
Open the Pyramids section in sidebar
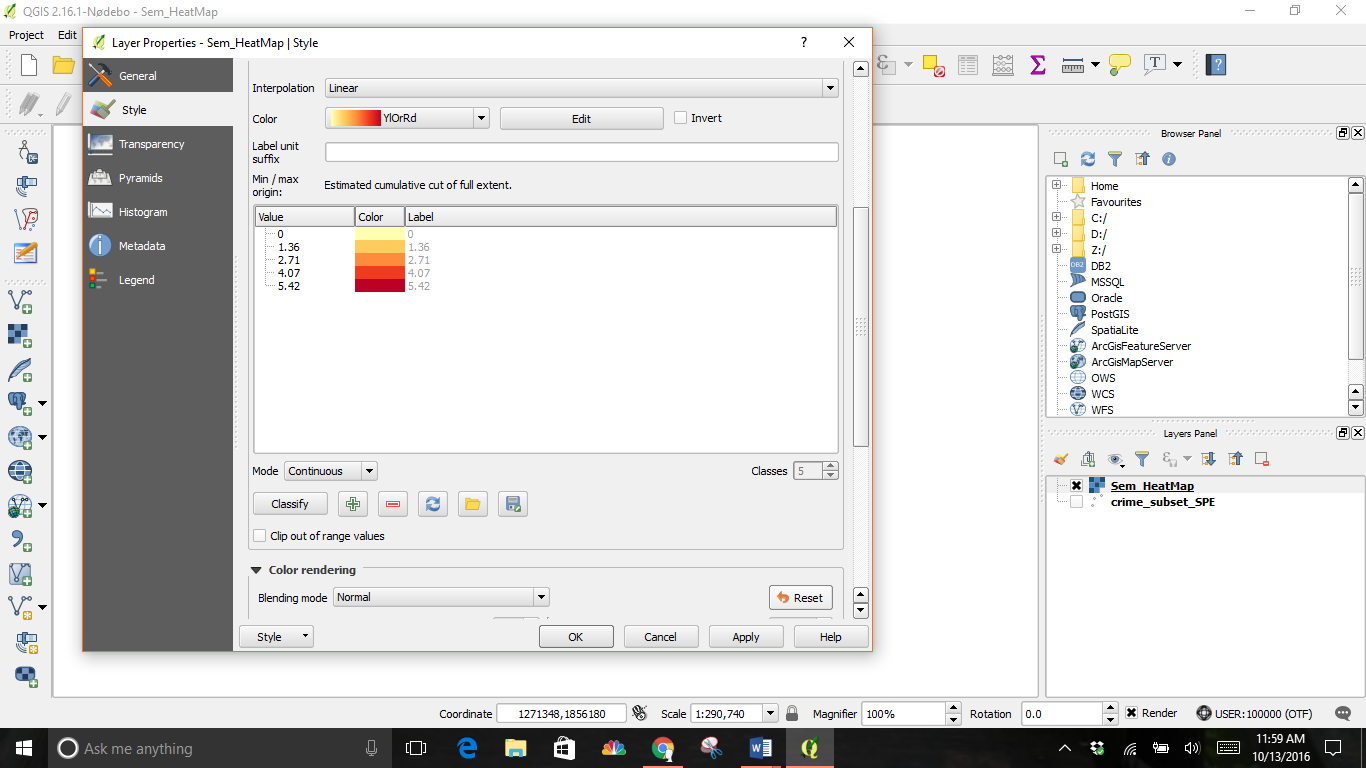coord(140,178)
